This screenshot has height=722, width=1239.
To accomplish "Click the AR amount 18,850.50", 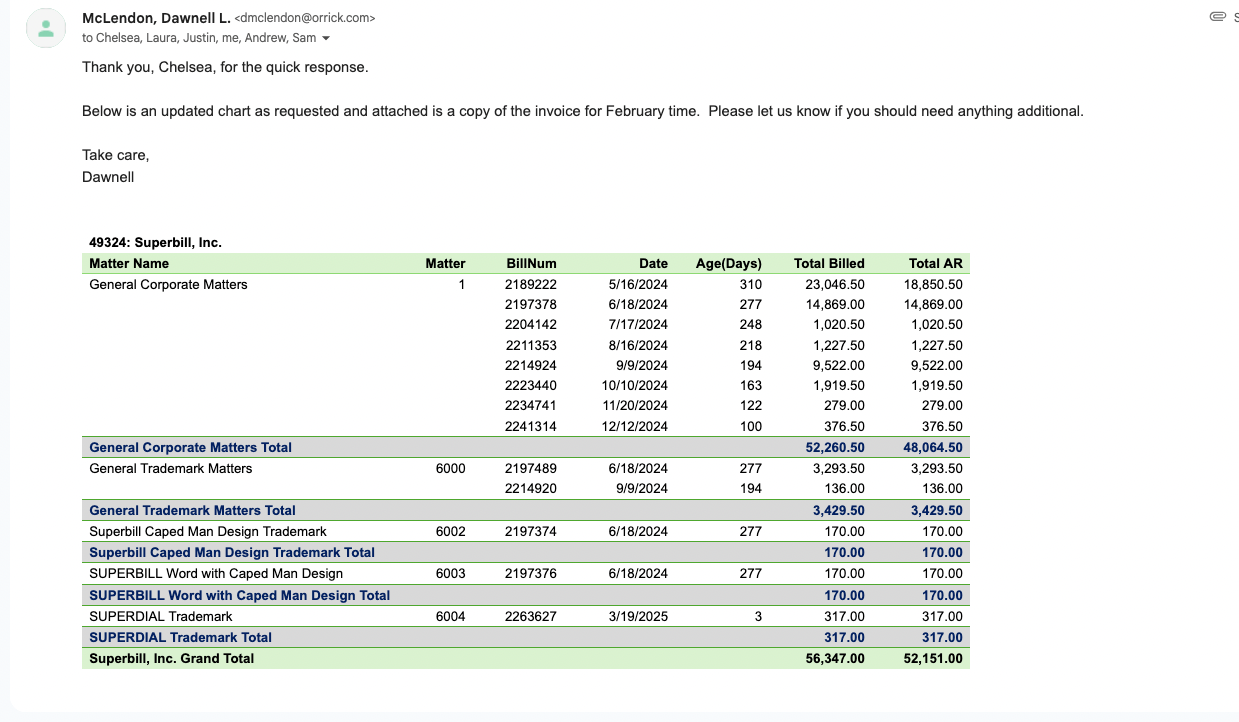I will [x=933, y=284].
